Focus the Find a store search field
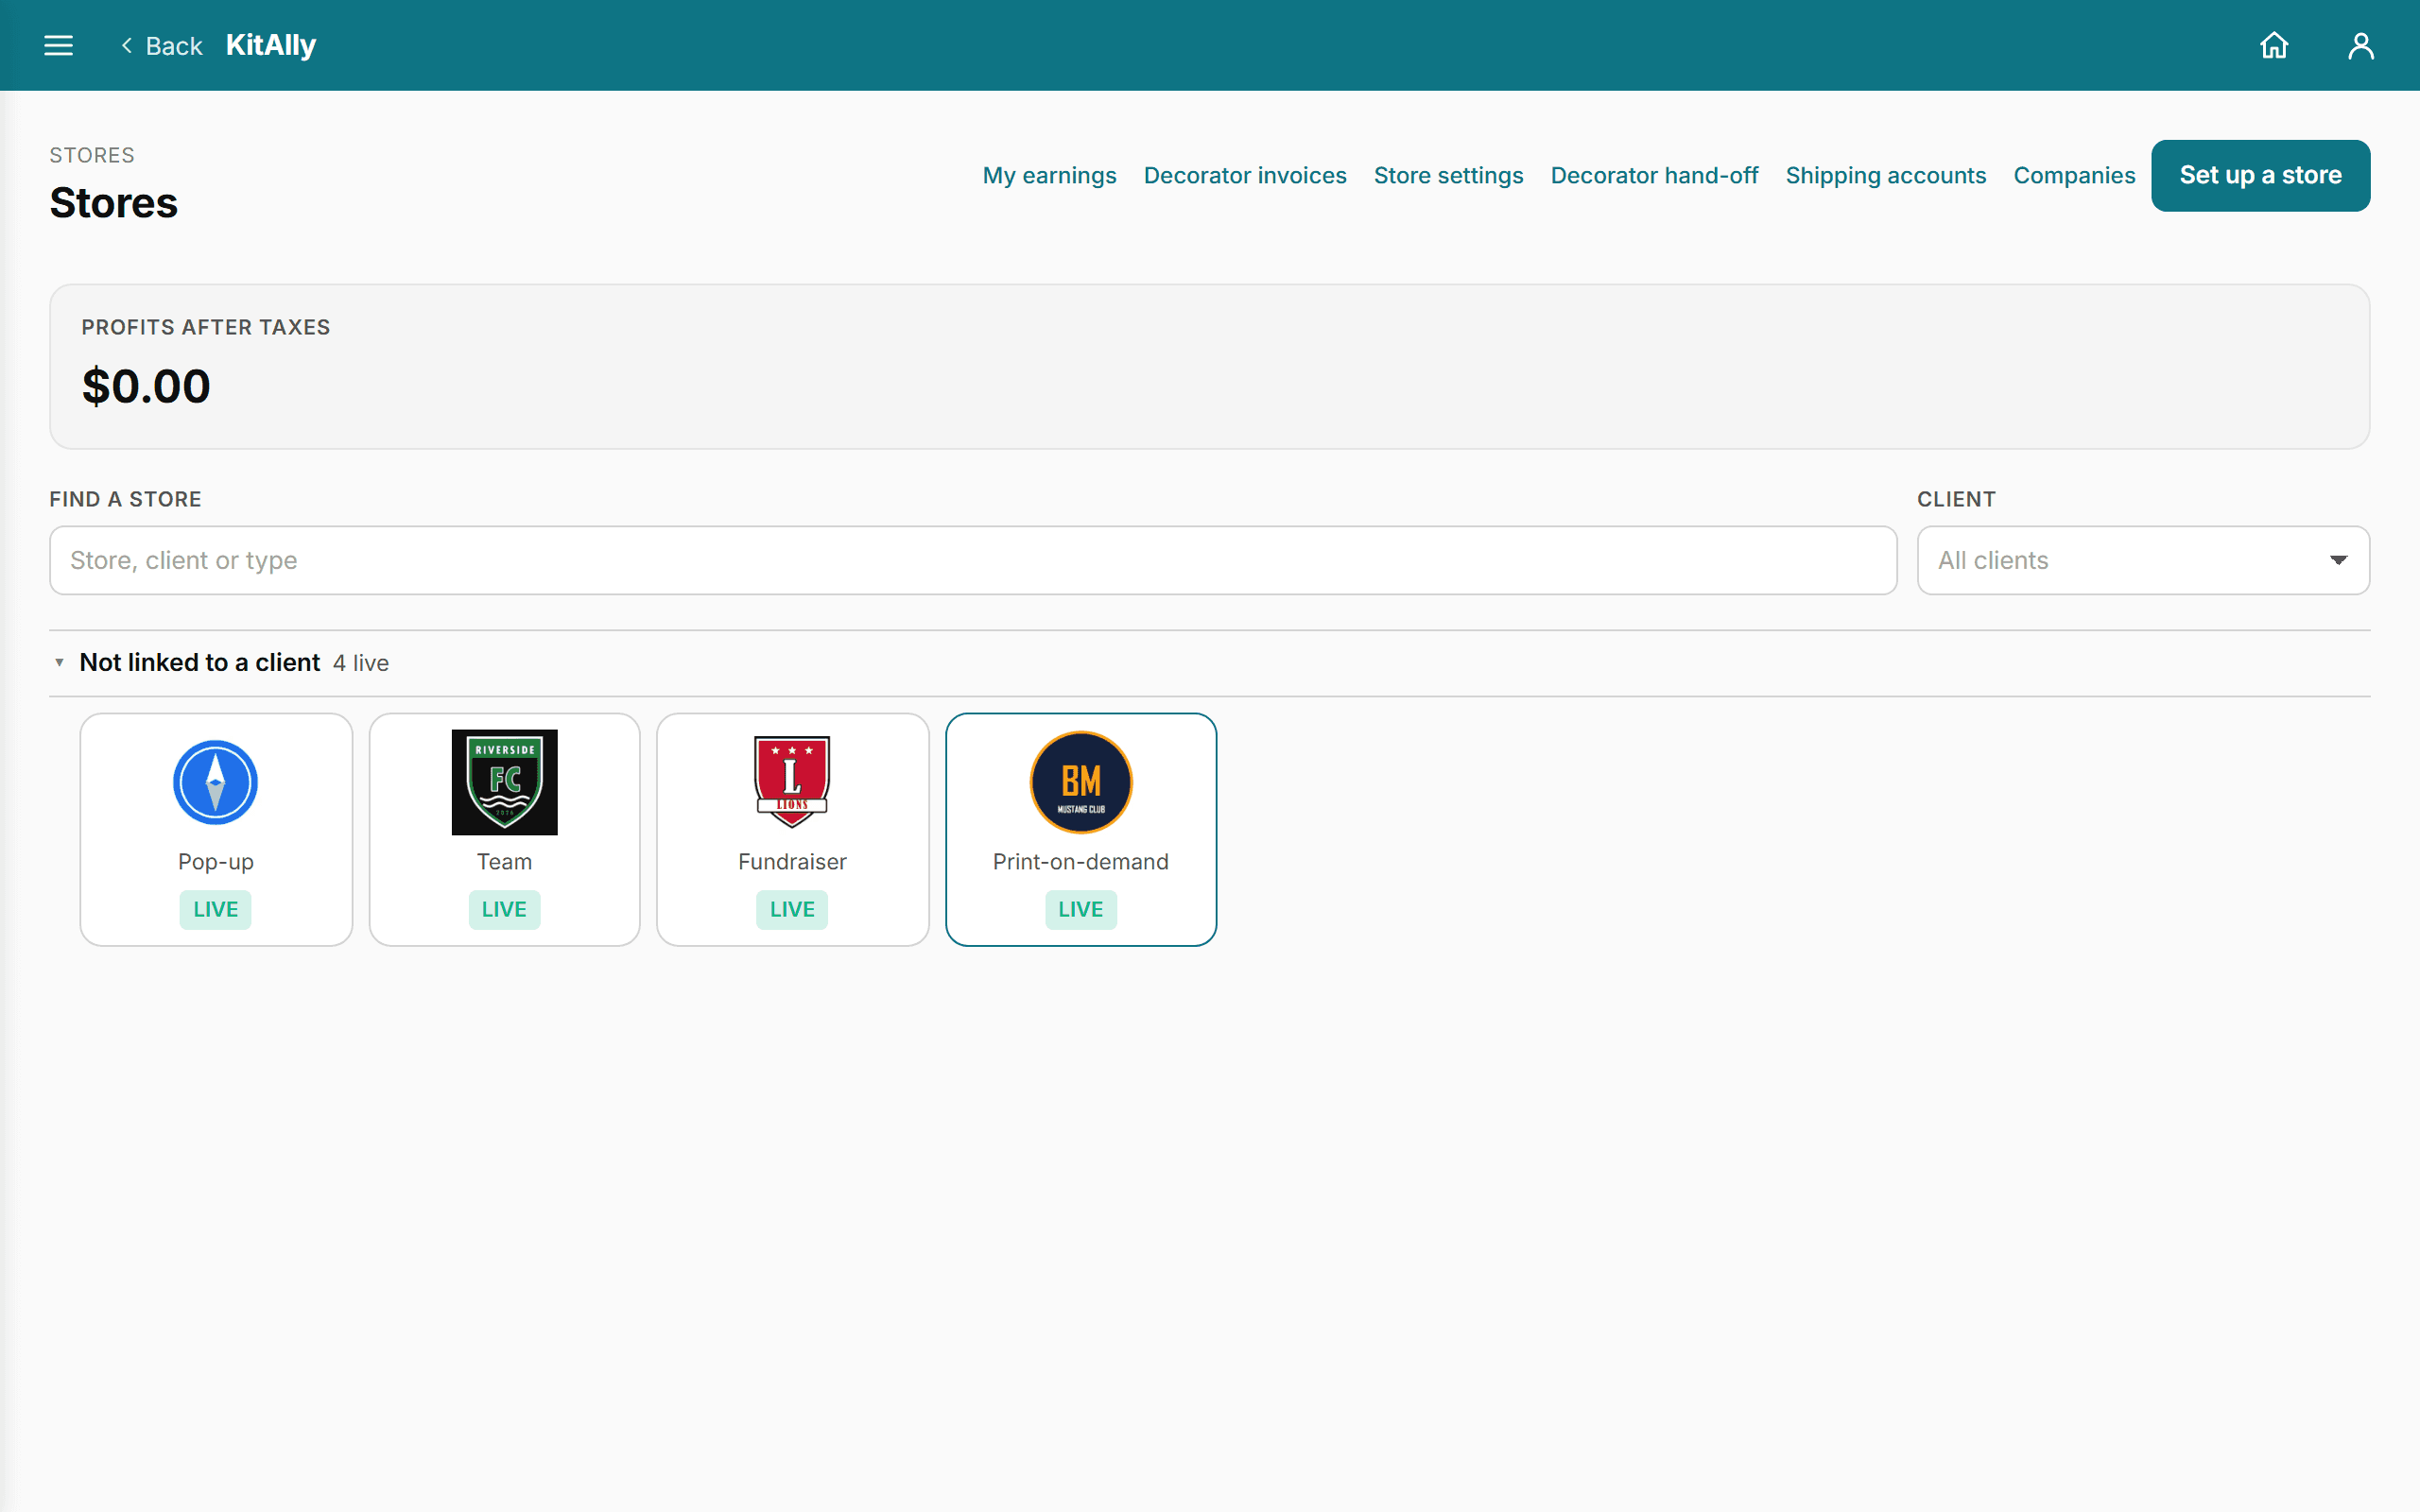This screenshot has width=2420, height=1512. 973,560
